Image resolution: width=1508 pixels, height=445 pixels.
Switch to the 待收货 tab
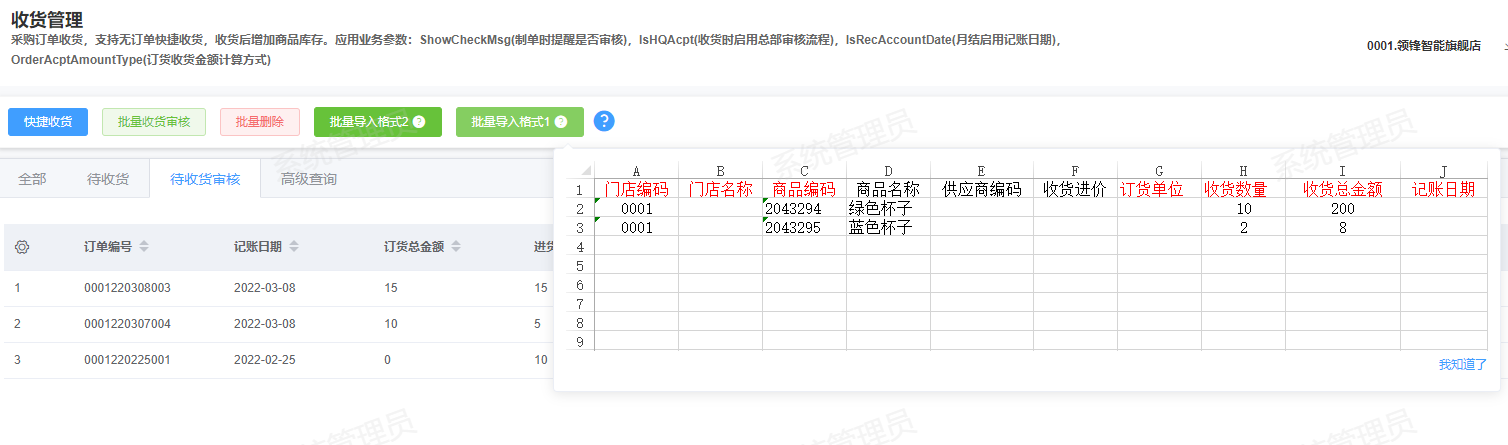[108, 179]
